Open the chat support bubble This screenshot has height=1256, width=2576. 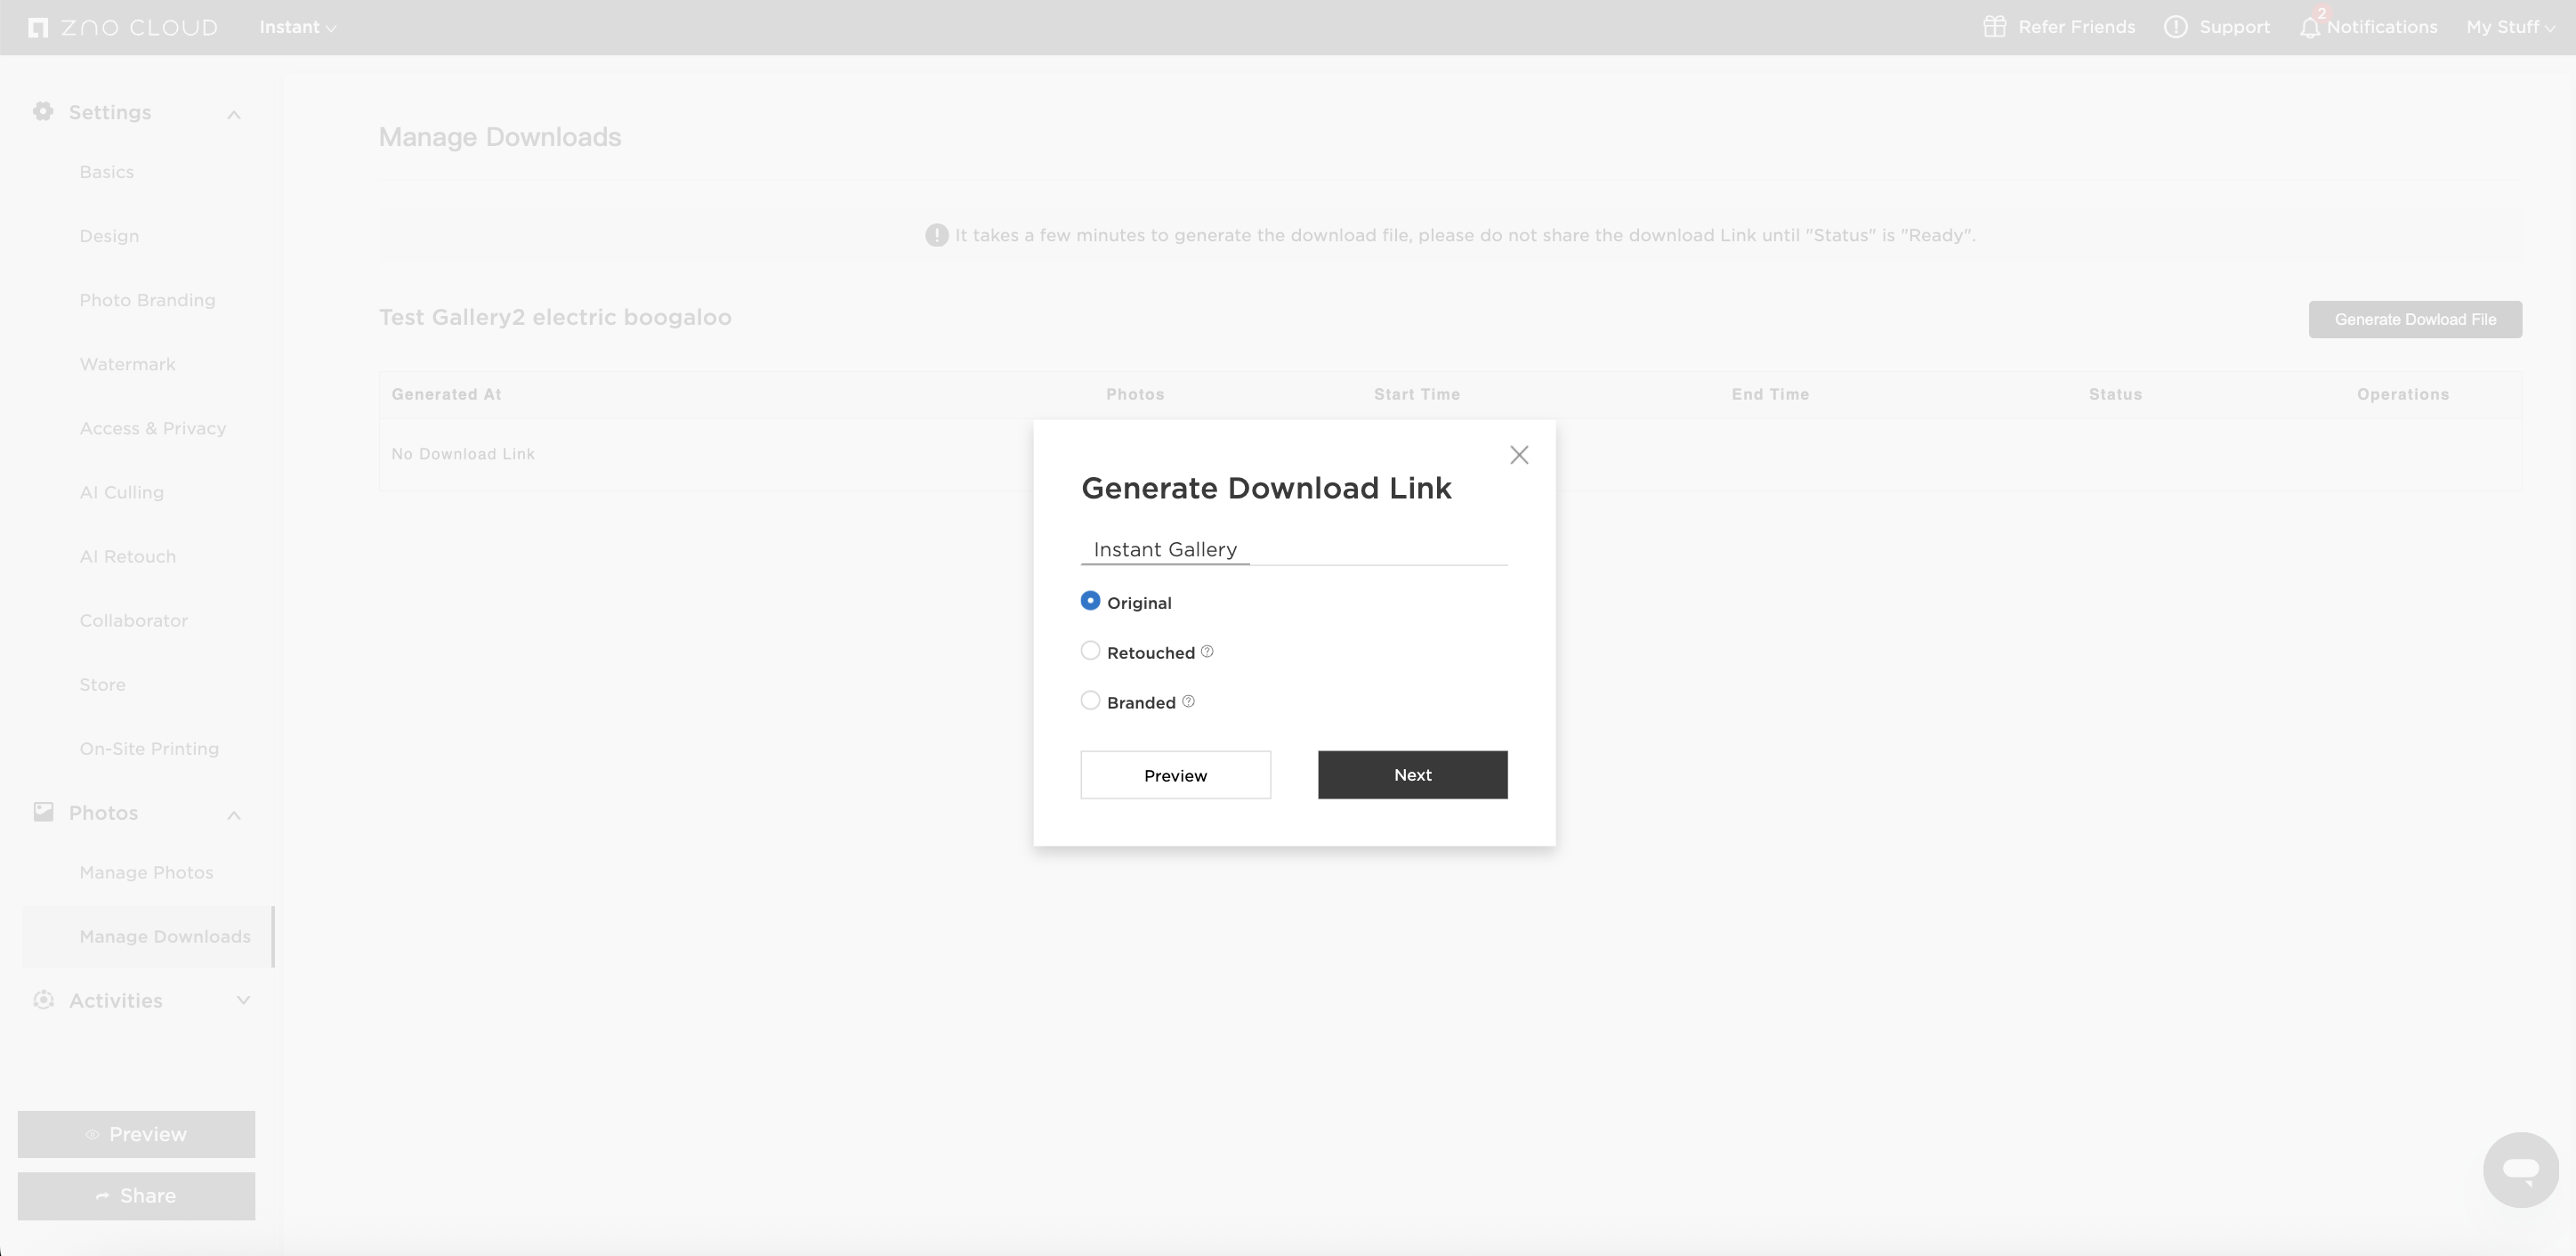pos(2520,1169)
